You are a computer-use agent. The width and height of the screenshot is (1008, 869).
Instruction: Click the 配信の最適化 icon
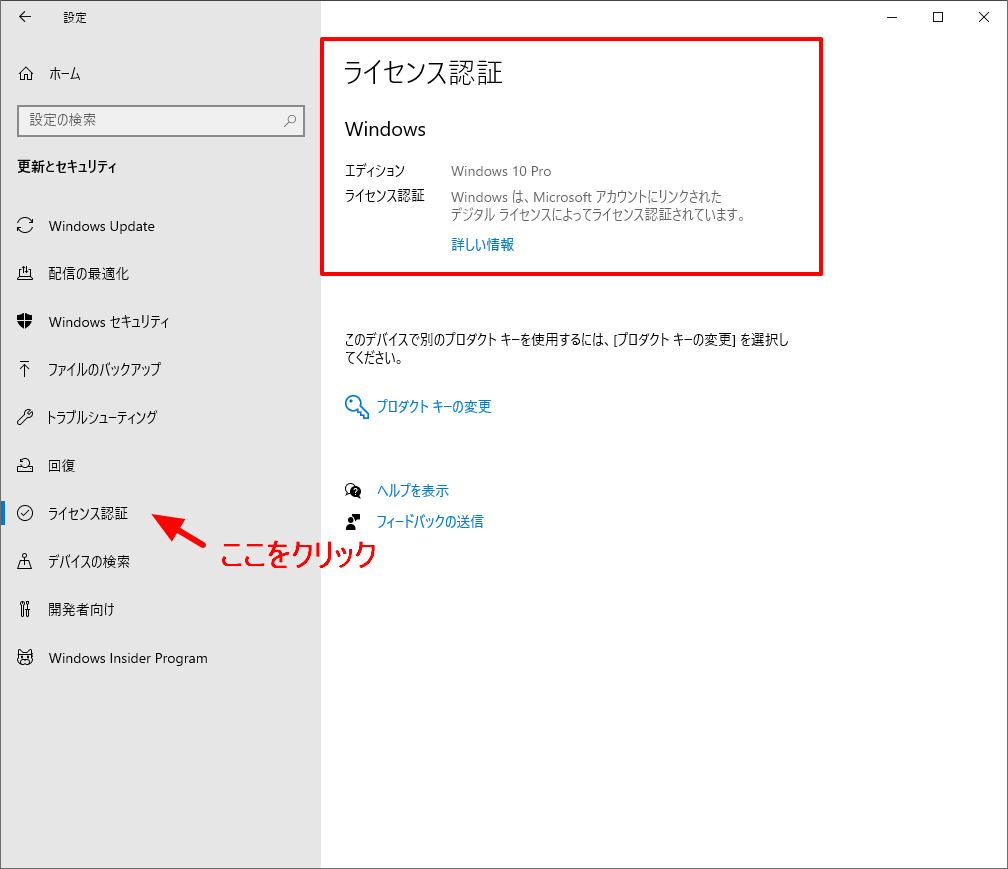(25, 273)
